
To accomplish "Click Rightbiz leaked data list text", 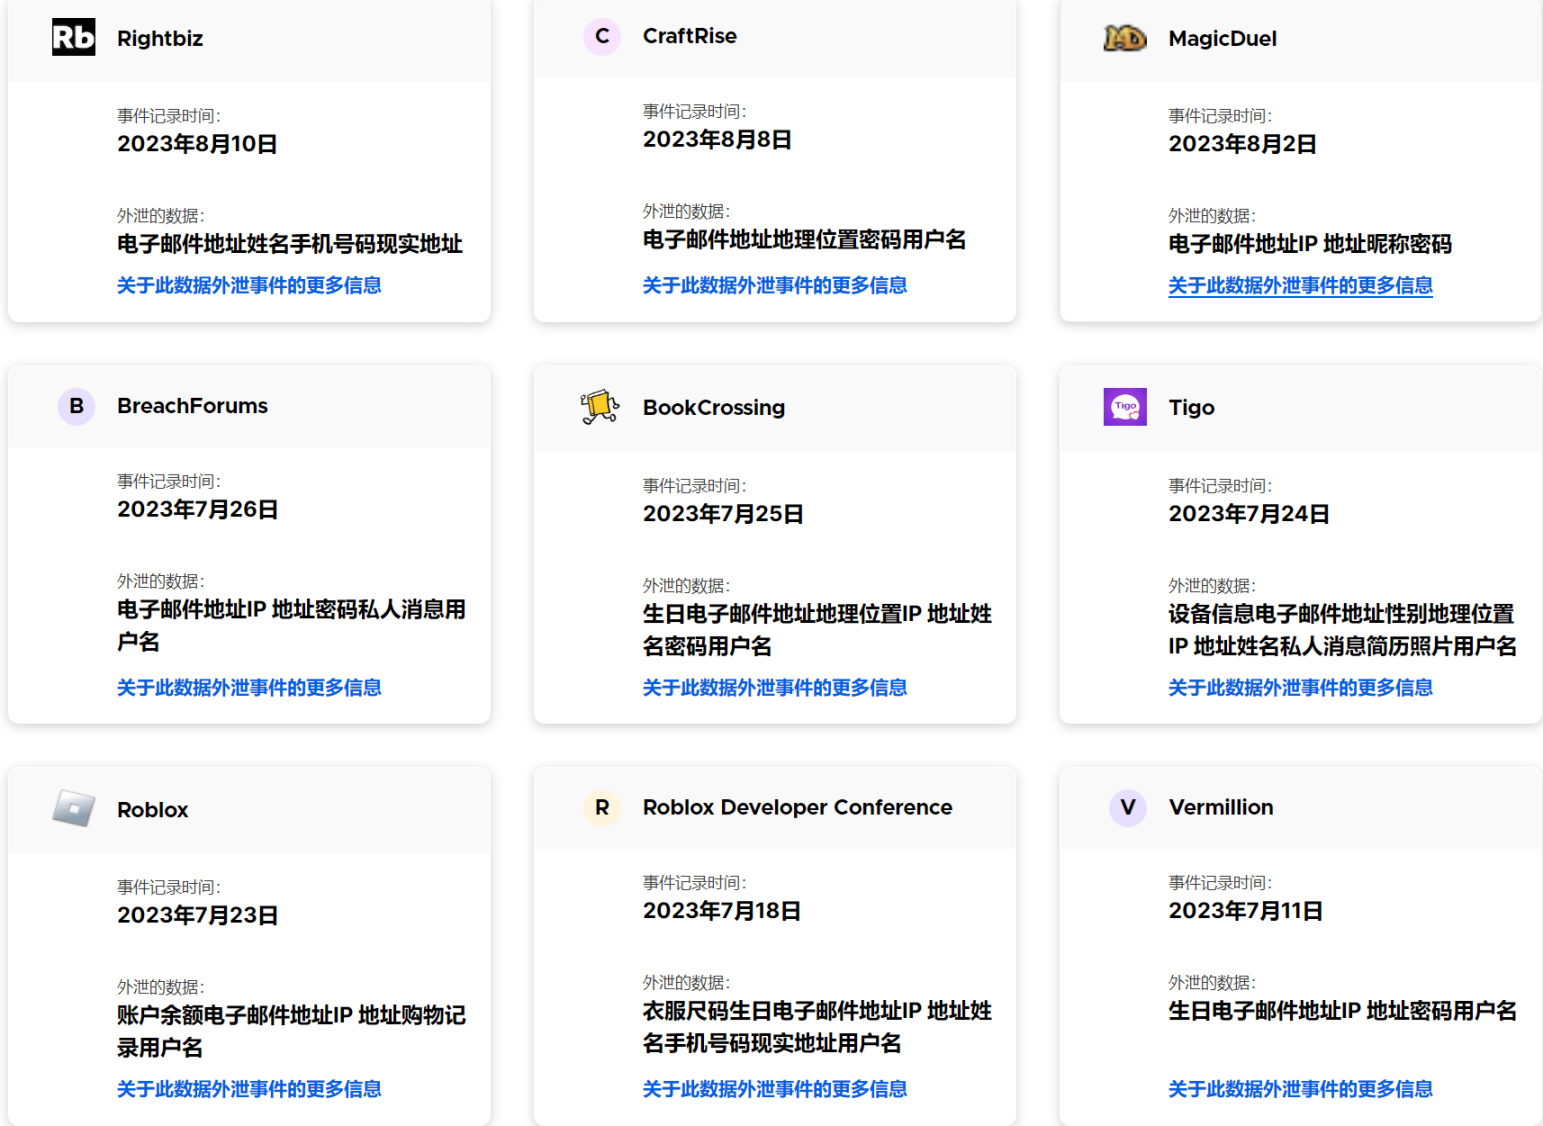I will tap(290, 244).
